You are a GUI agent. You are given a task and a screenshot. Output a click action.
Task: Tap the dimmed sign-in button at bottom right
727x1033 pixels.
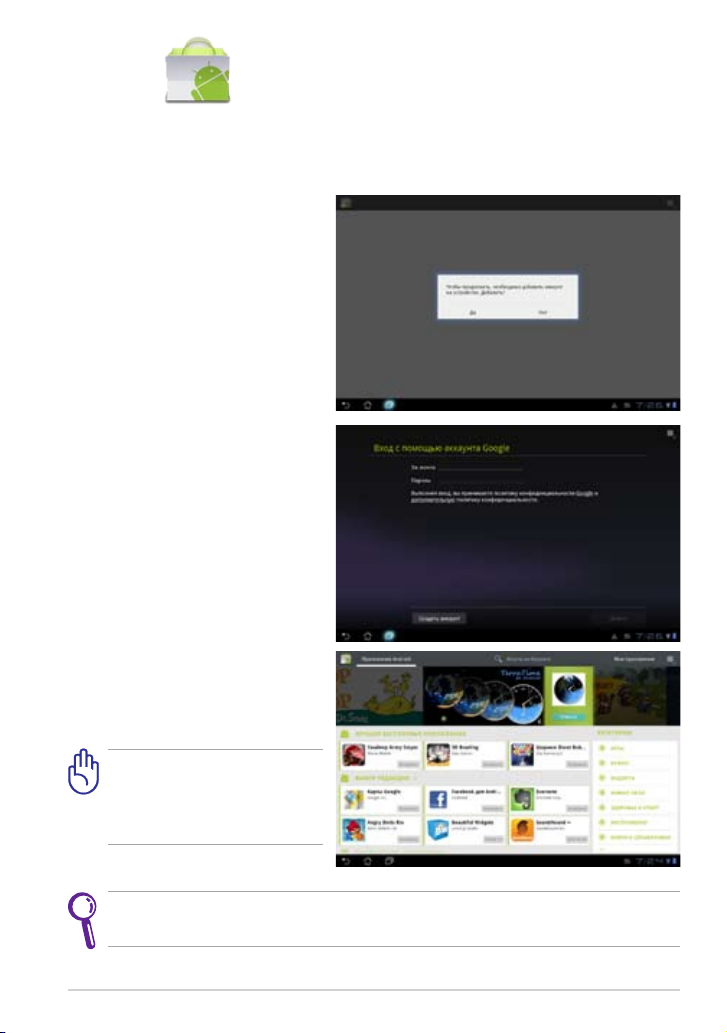coord(618,619)
